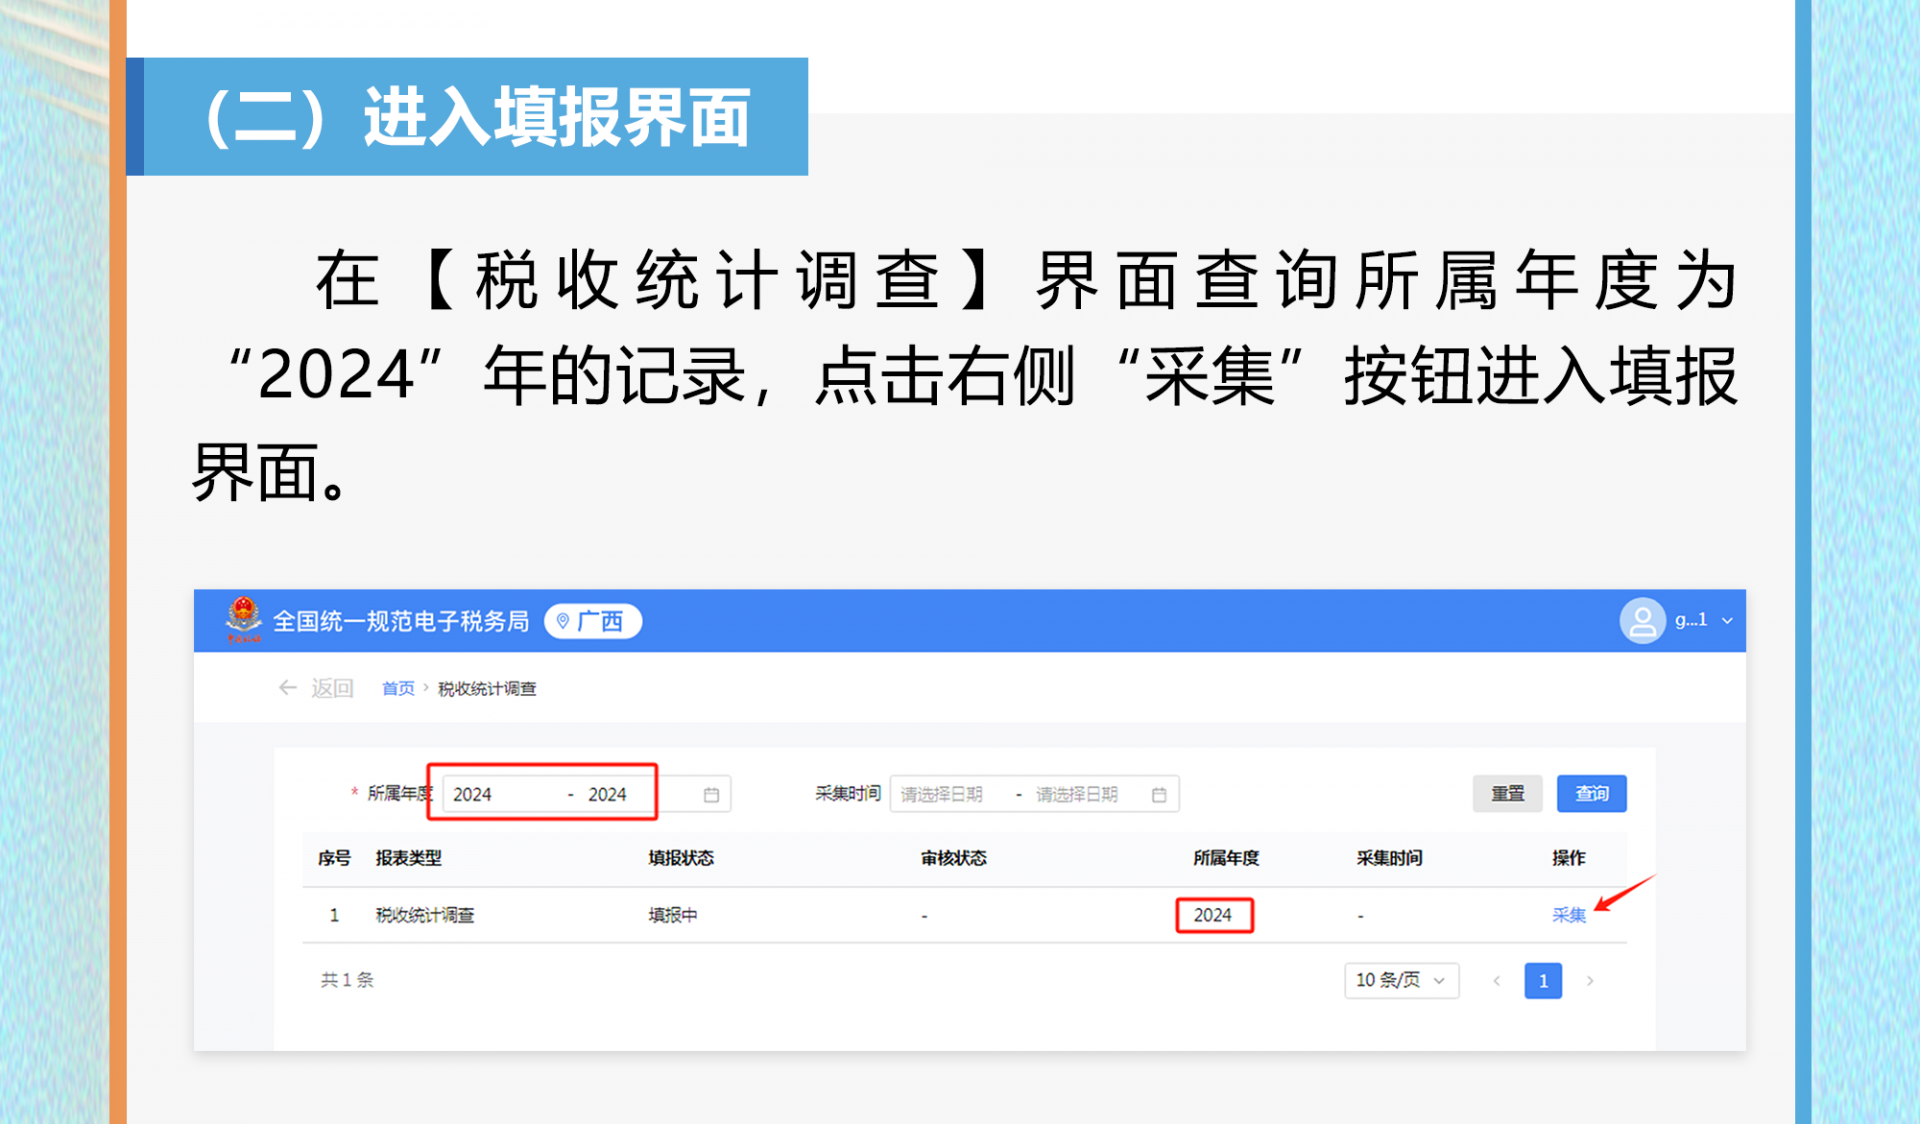Click the 首页 breadcrumb link

tap(398, 688)
